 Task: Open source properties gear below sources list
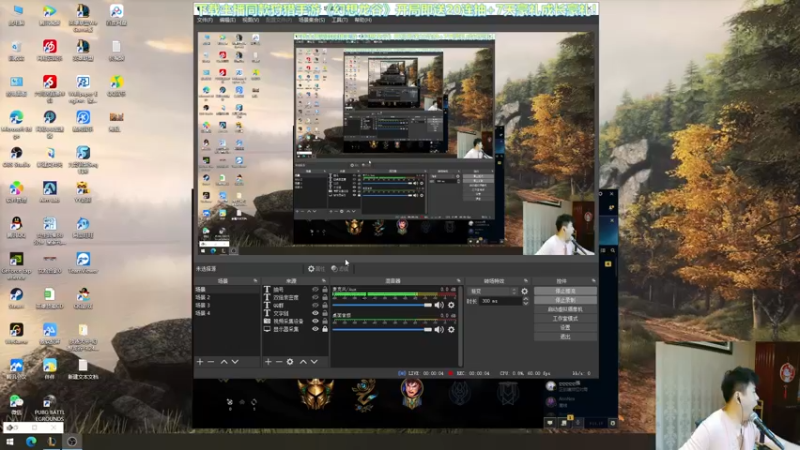[x=290, y=362]
